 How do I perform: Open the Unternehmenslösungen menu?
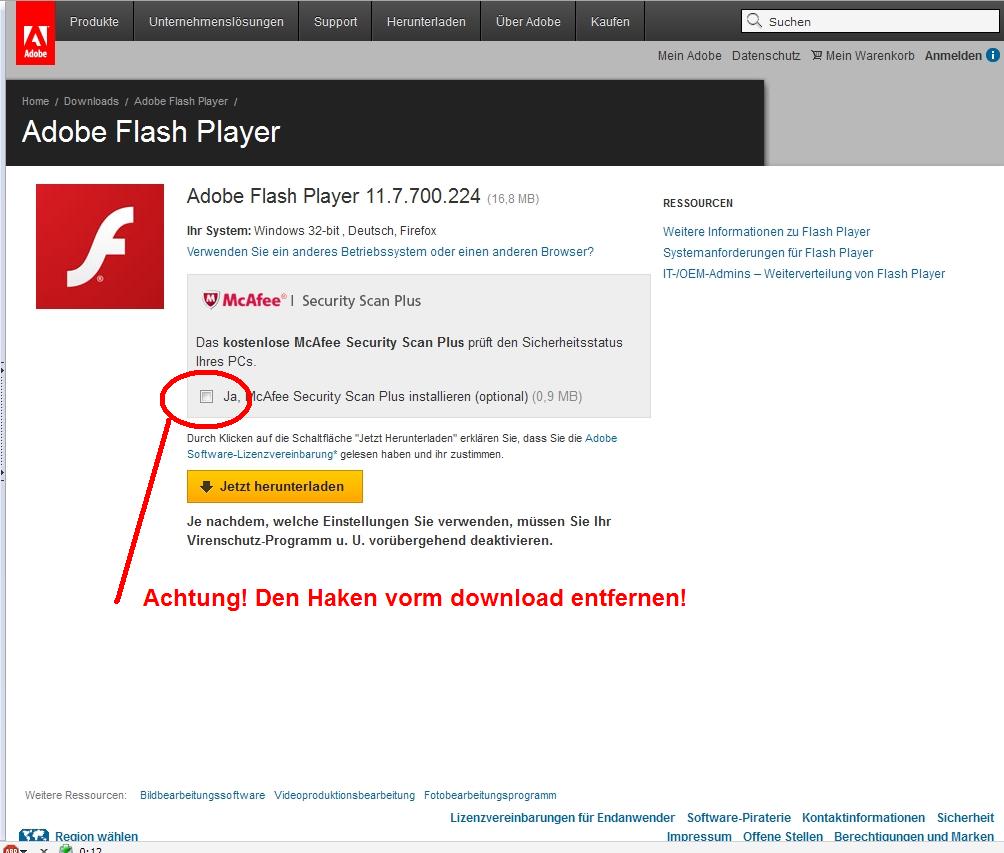216,21
